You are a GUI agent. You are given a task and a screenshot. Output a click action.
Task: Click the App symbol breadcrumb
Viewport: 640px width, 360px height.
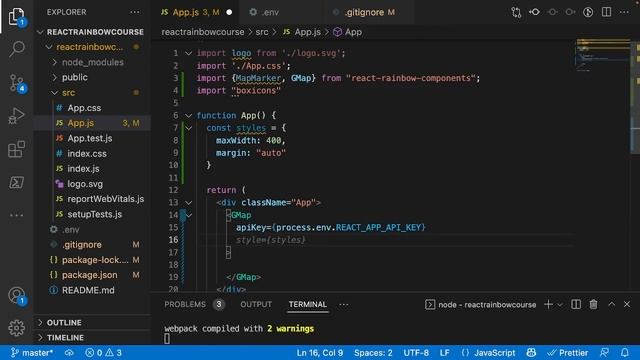348,32
